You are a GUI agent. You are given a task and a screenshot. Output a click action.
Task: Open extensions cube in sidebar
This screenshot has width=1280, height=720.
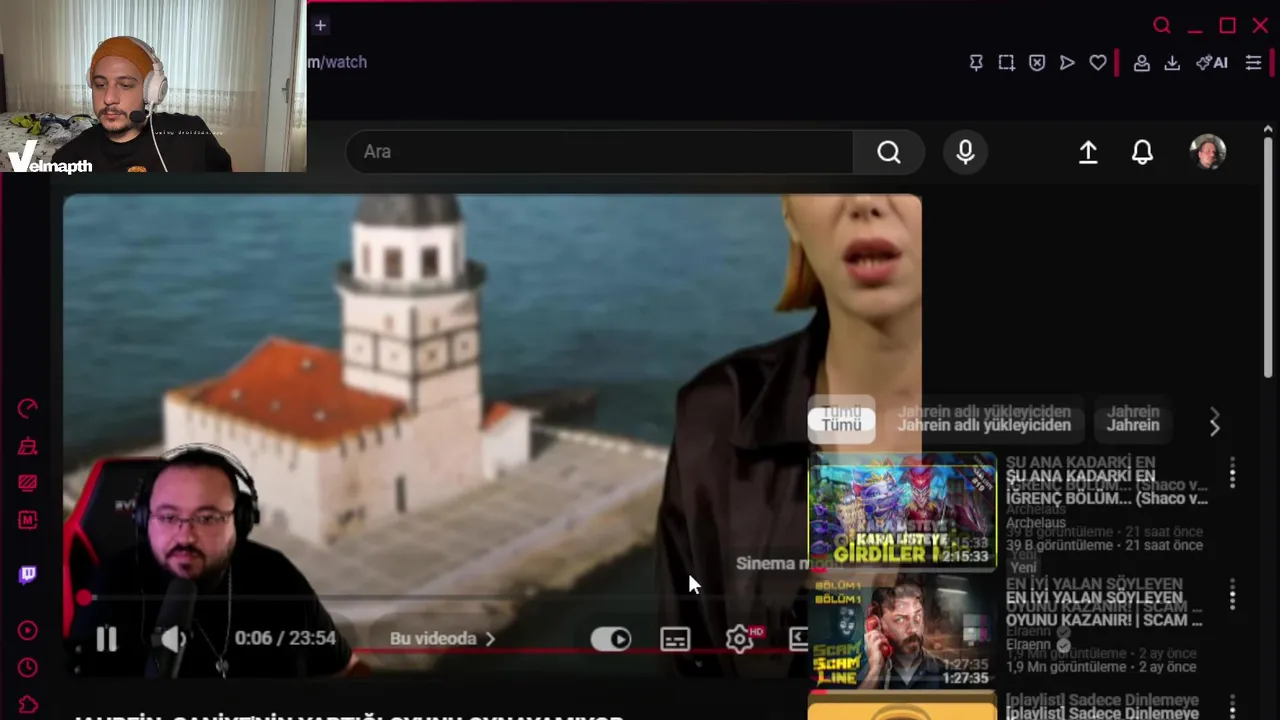point(28,704)
